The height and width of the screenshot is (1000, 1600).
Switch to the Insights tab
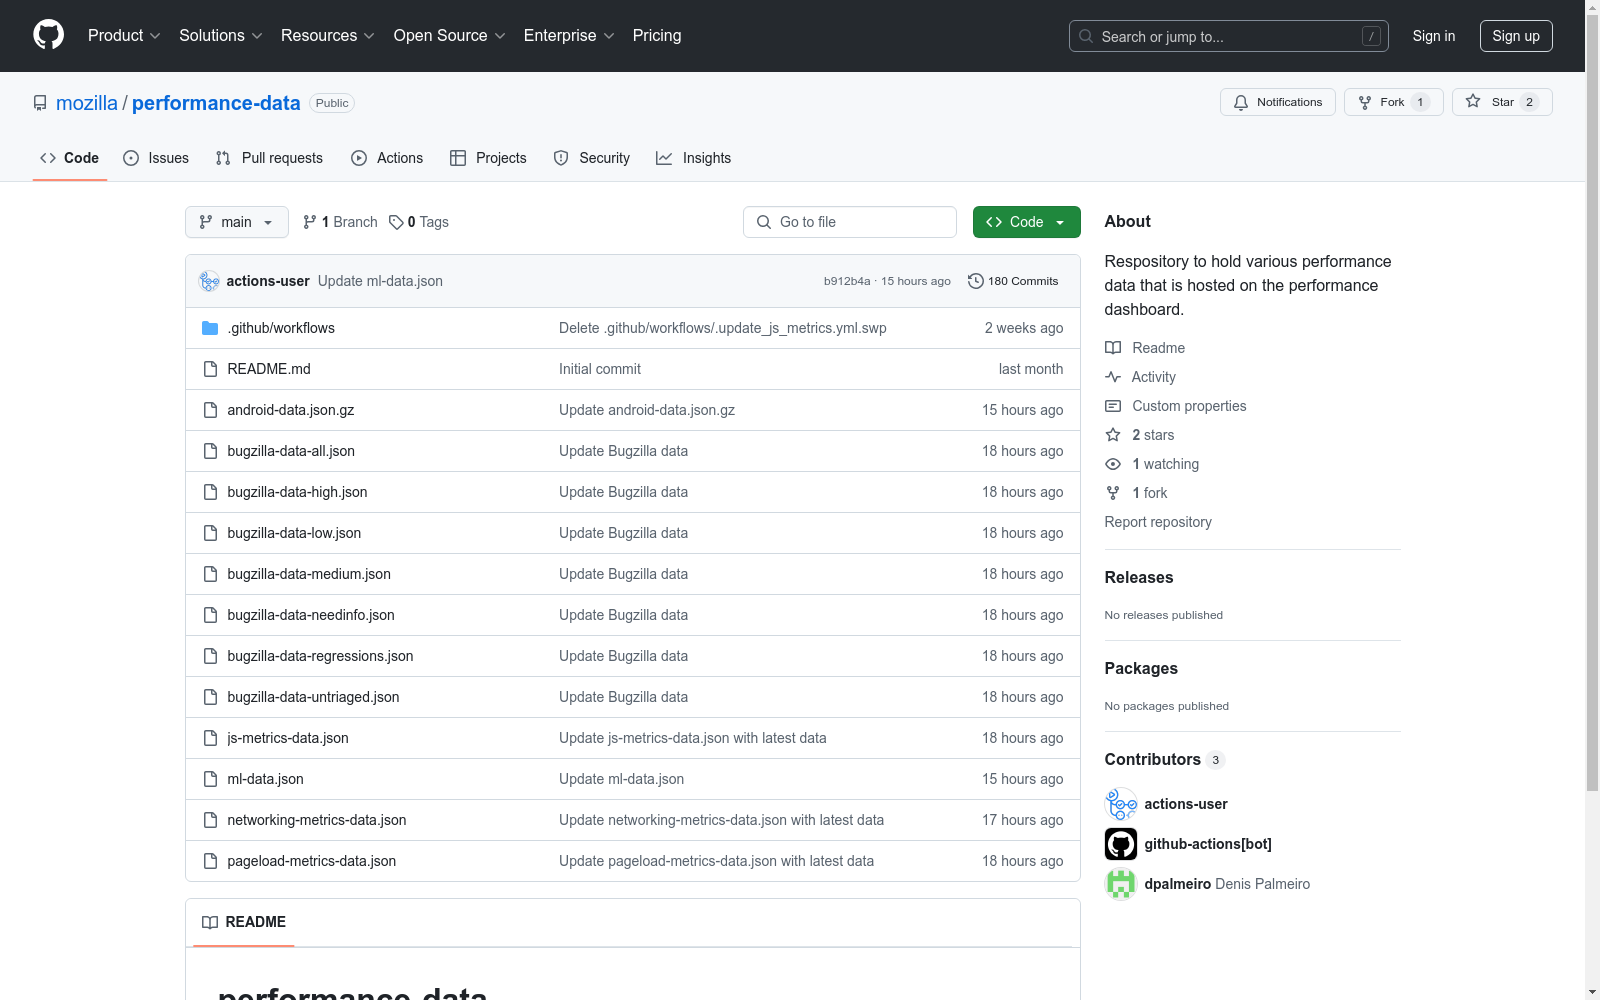coord(694,158)
